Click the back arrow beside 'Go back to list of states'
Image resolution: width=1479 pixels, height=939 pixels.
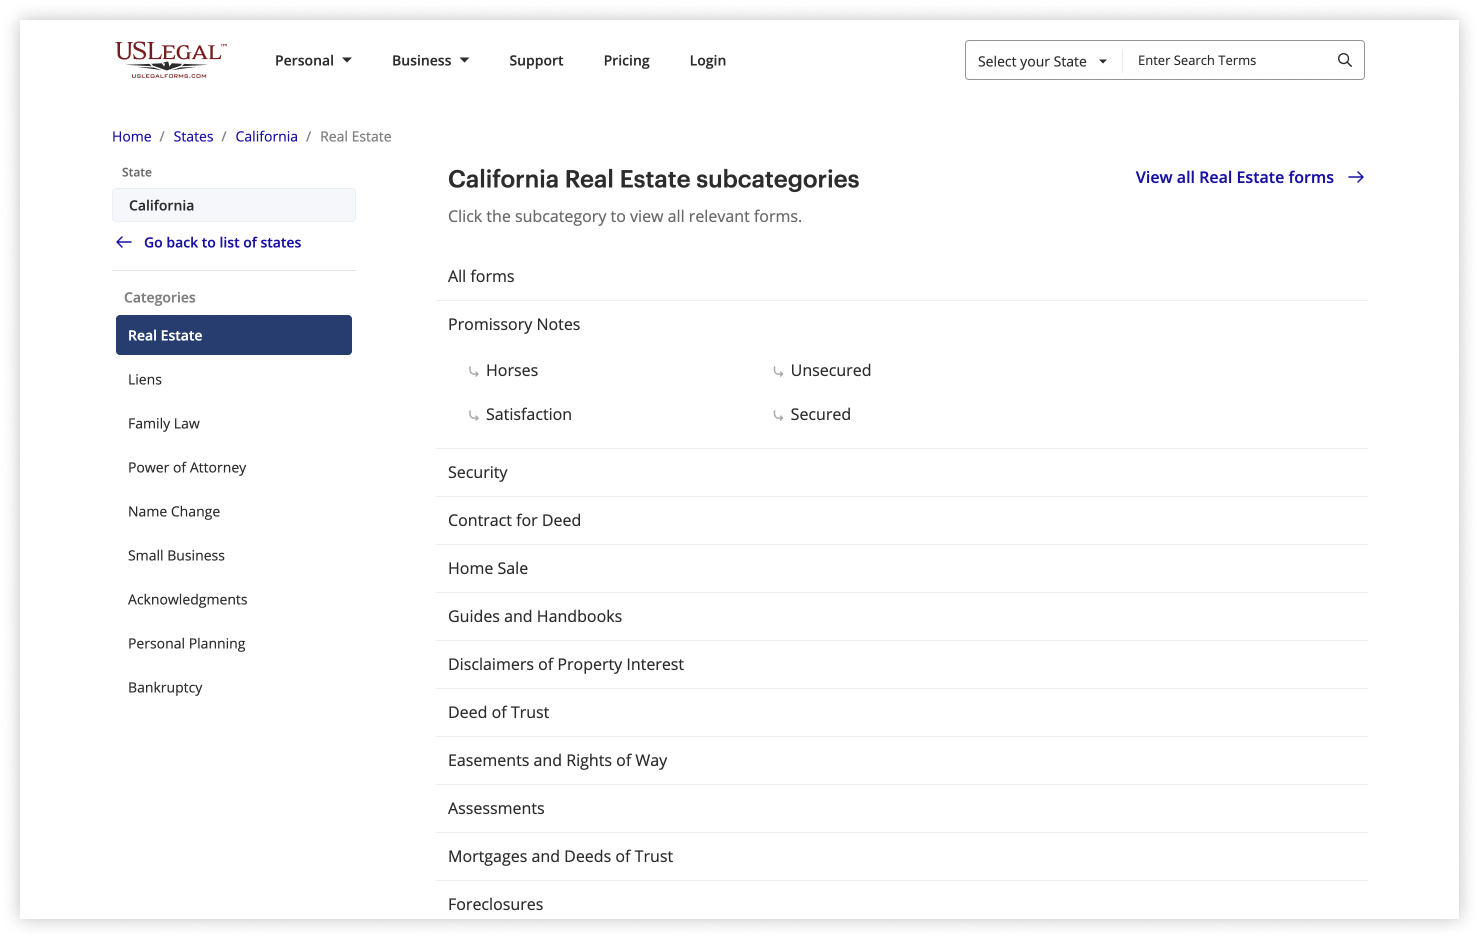coord(123,242)
